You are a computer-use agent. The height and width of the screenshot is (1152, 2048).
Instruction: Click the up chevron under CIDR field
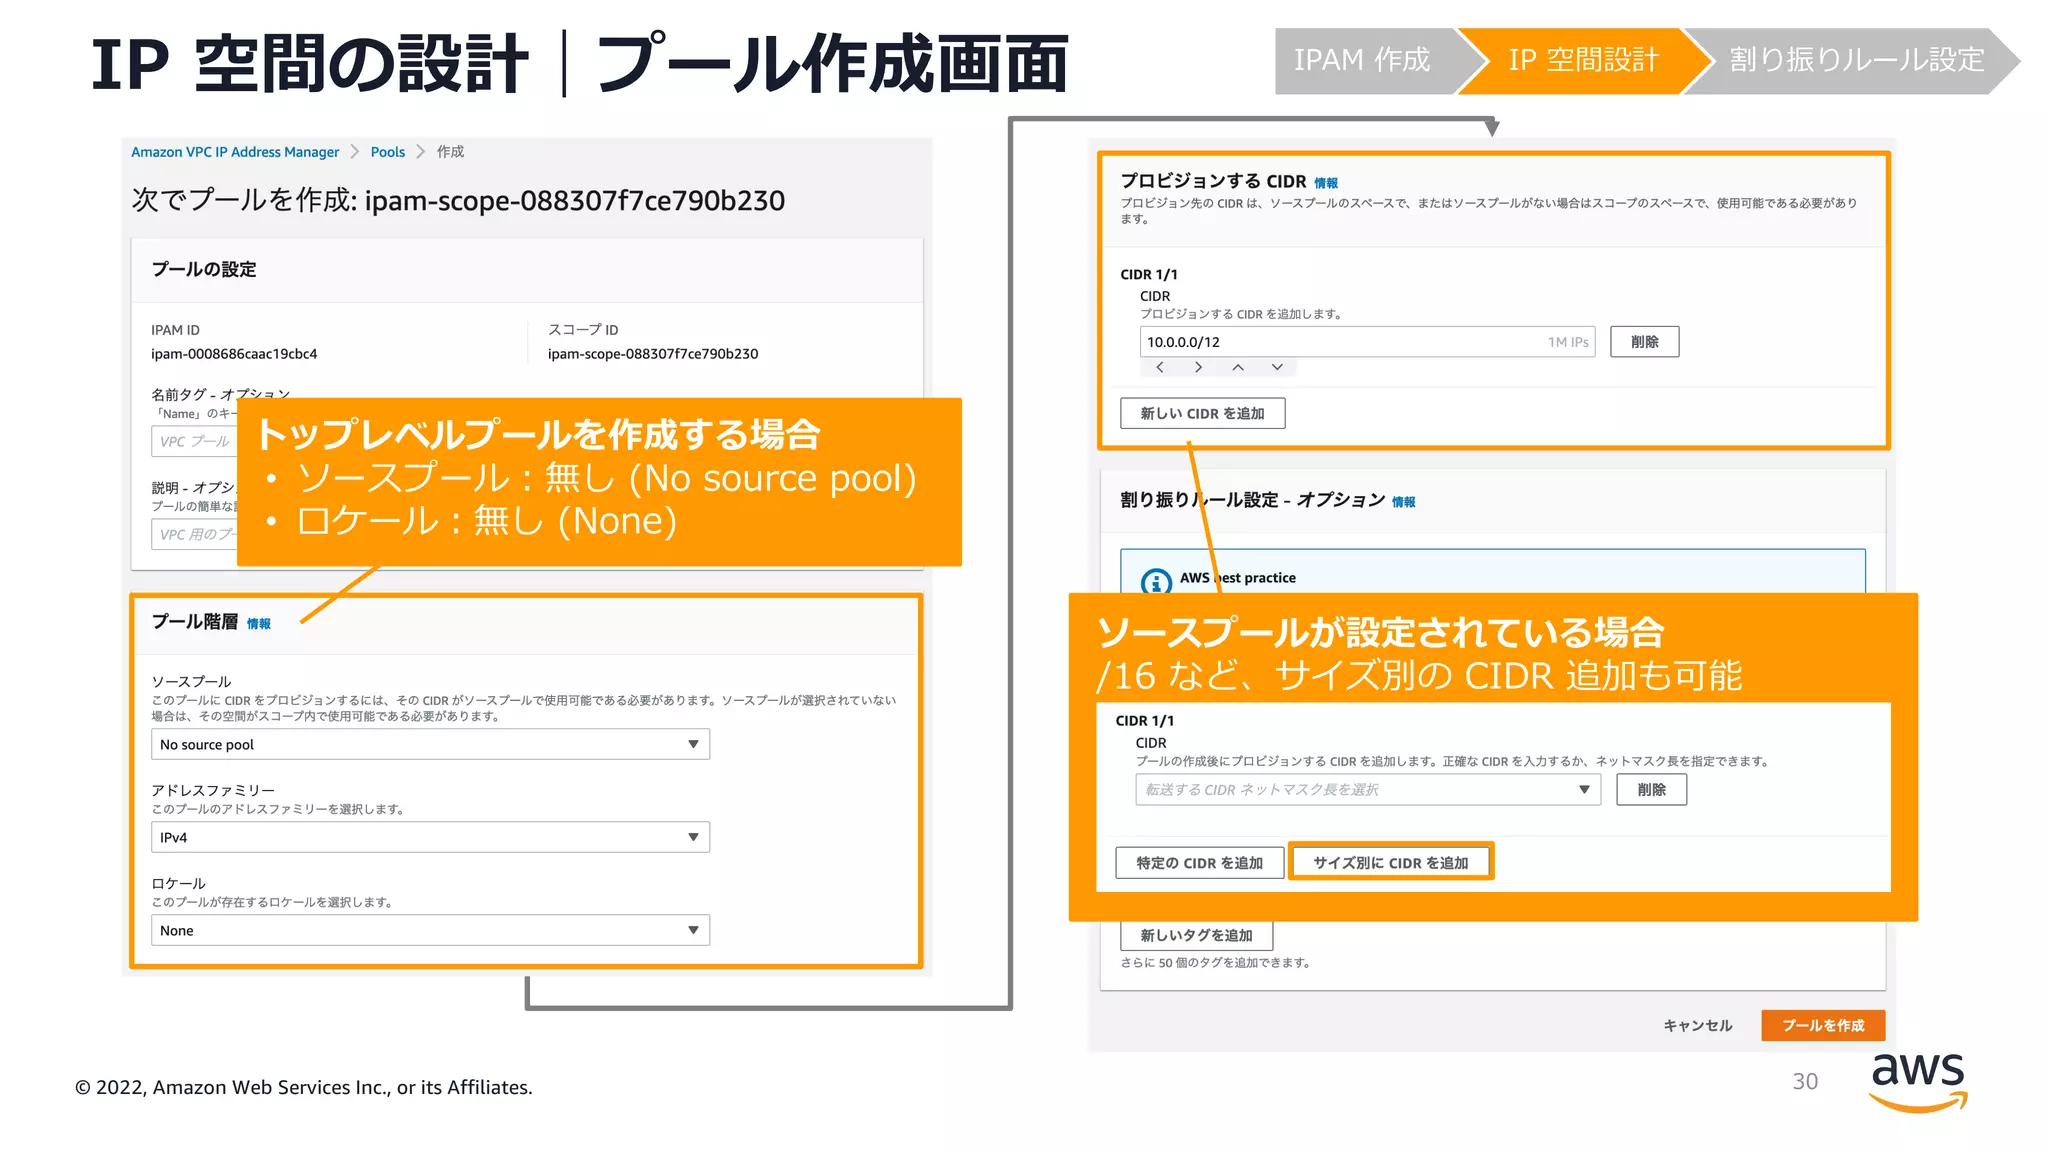(x=1238, y=368)
